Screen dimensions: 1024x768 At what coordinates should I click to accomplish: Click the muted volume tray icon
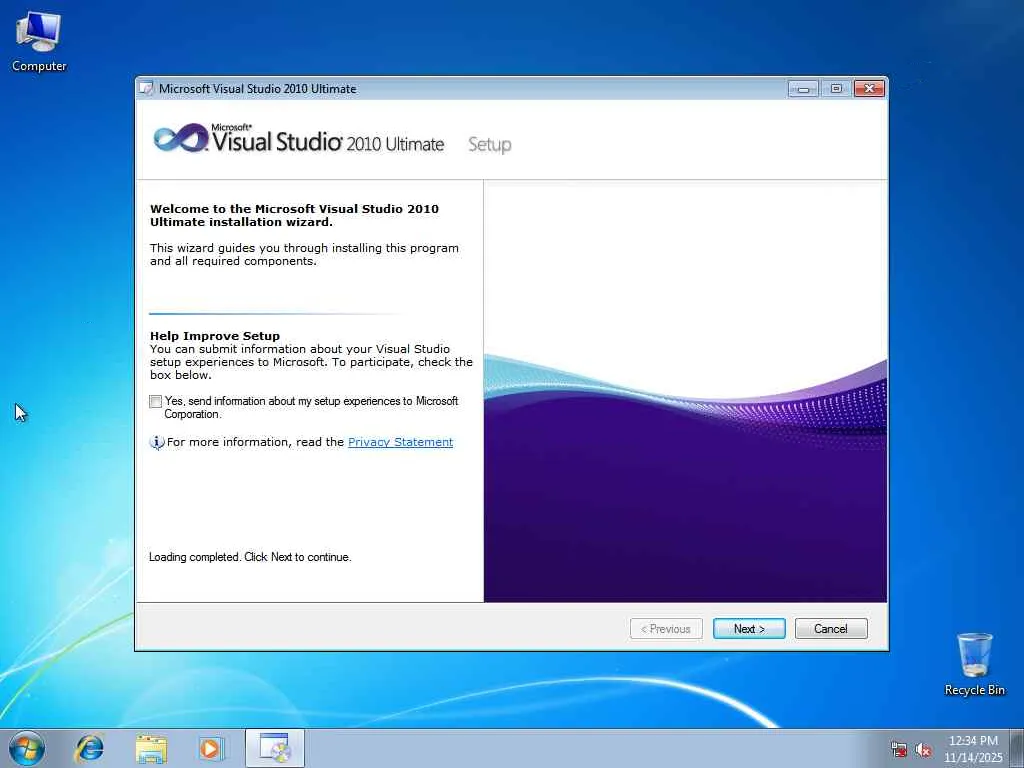[923, 750]
